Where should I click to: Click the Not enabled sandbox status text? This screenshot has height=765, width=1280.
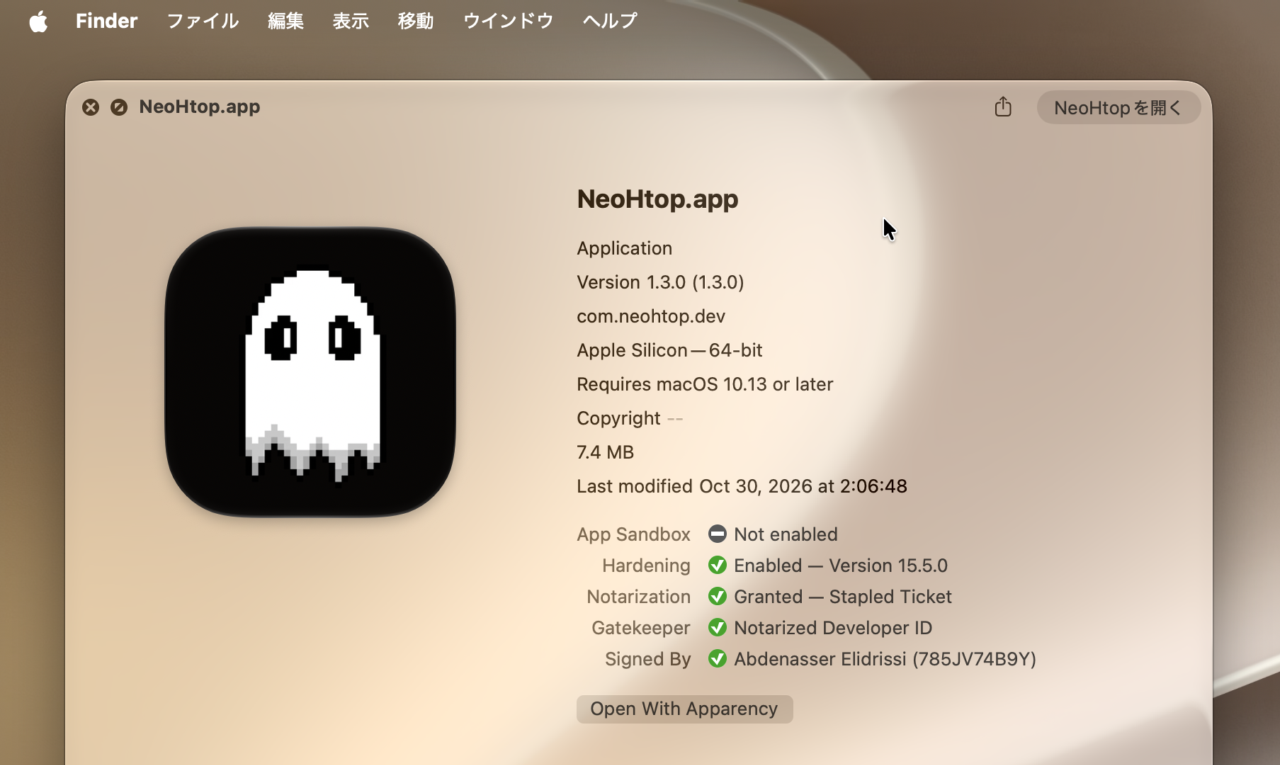(786, 534)
